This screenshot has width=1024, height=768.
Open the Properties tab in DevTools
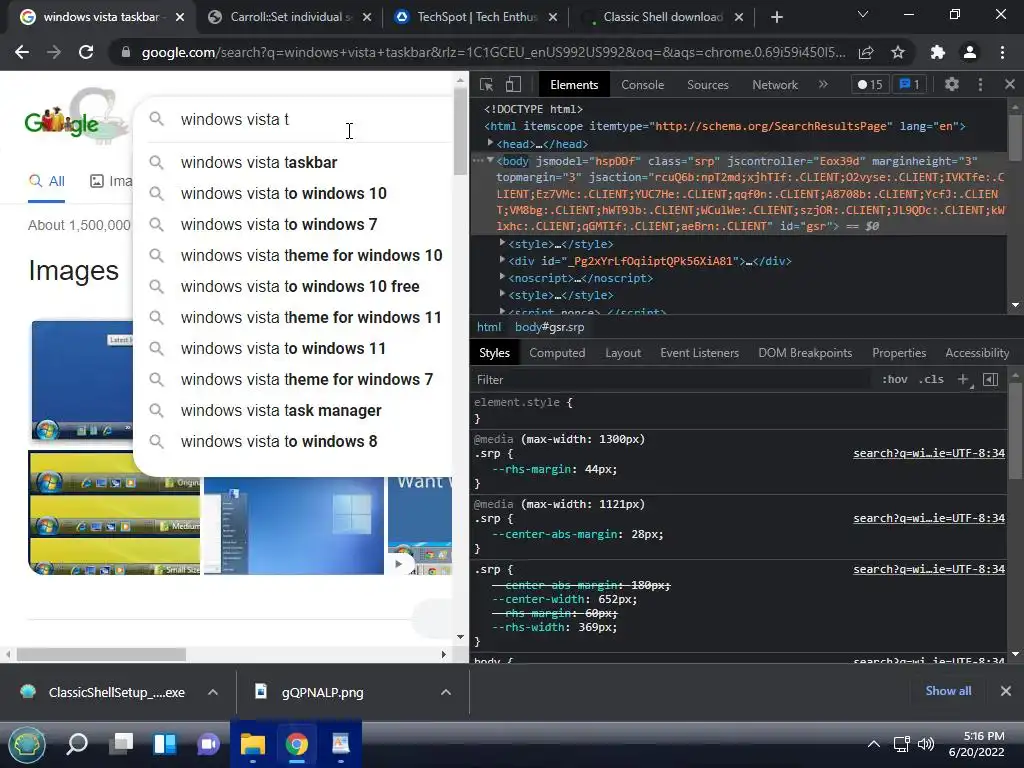point(899,353)
